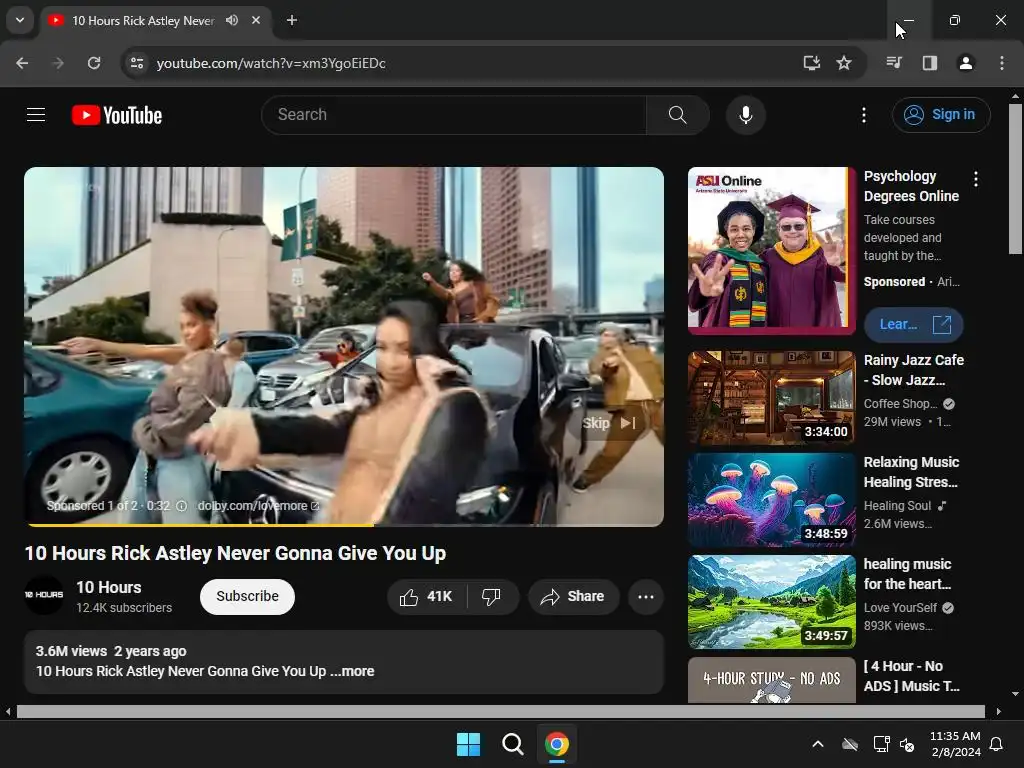The image size is (1024, 768).
Task: Open Windows taskbar search
Action: (513, 744)
